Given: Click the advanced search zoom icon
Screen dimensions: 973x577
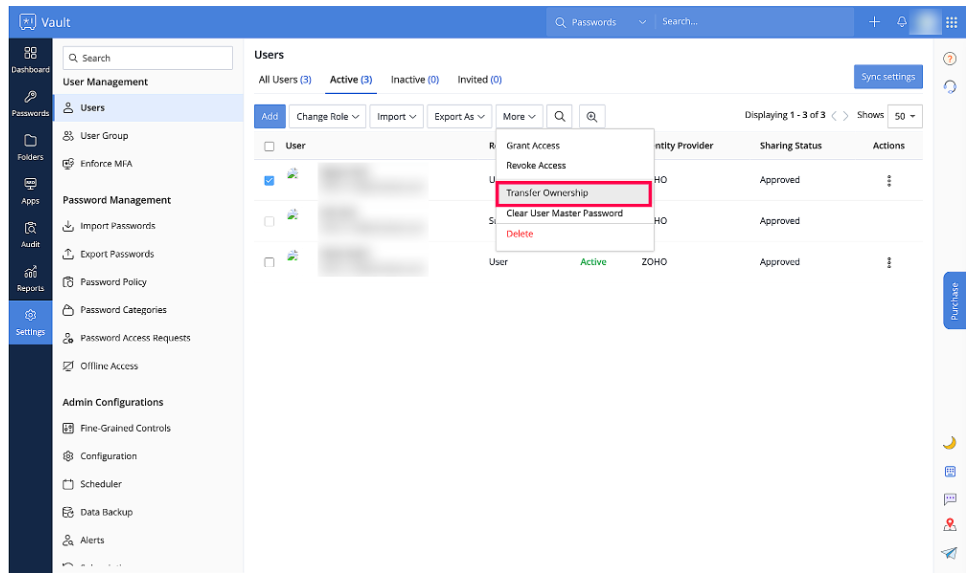Looking at the screenshot, I should pyautogui.click(x=591, y=116).
